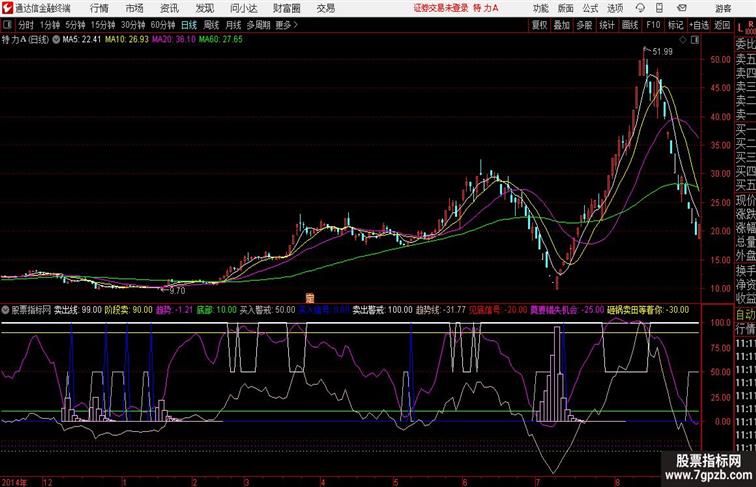The height and width of the screenshot is (487, 756).
Task: Open the 多周期 multi-period view
Action: [258, 25]
